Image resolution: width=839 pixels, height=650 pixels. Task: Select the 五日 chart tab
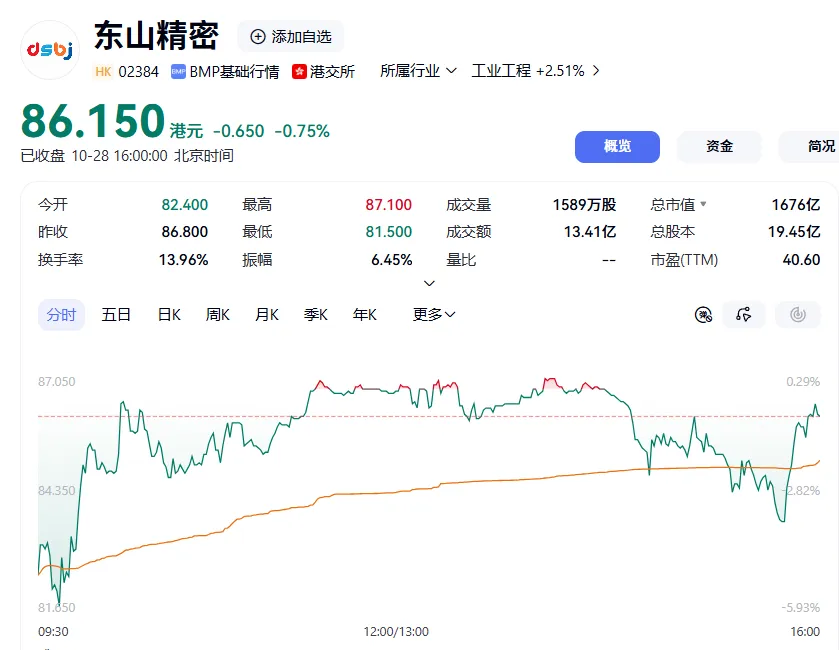tap(116, 315)
